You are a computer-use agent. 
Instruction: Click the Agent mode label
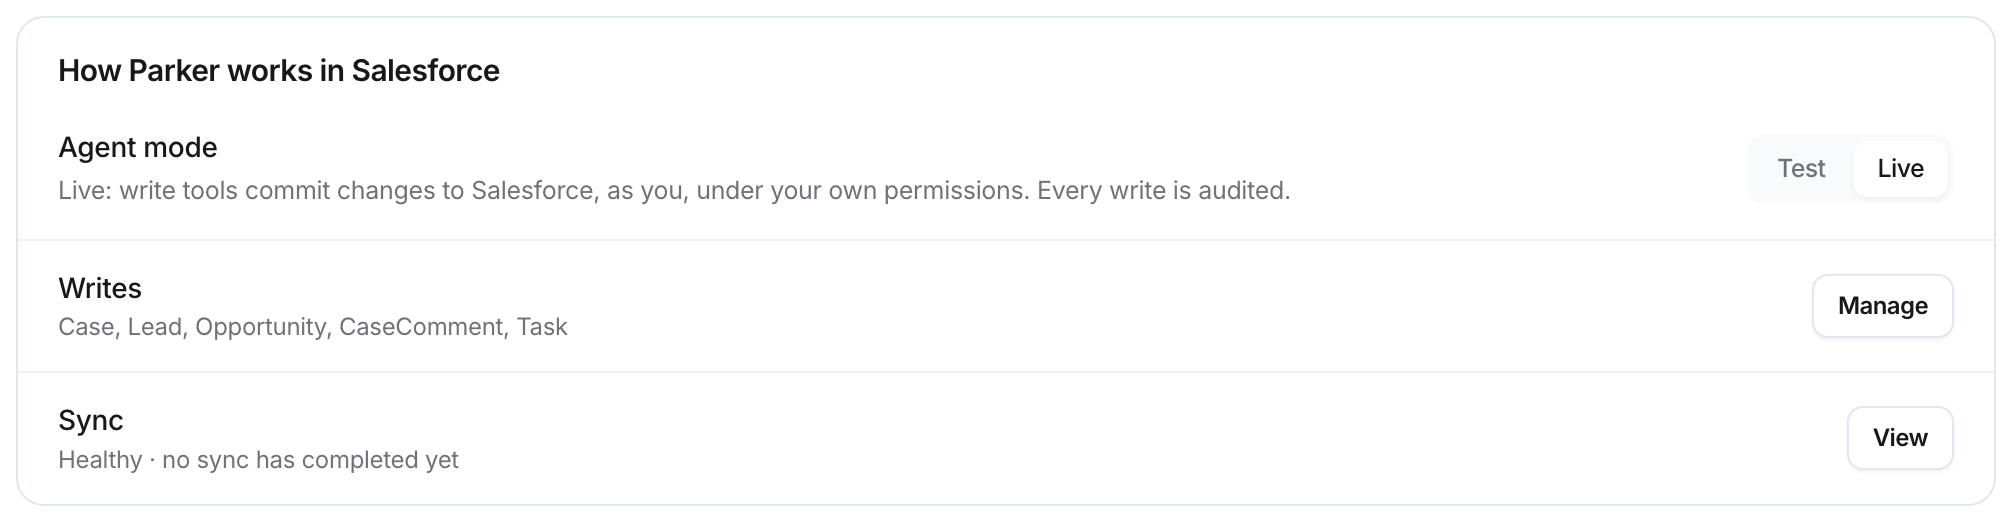pyautogui.click(x=138, y=148)
